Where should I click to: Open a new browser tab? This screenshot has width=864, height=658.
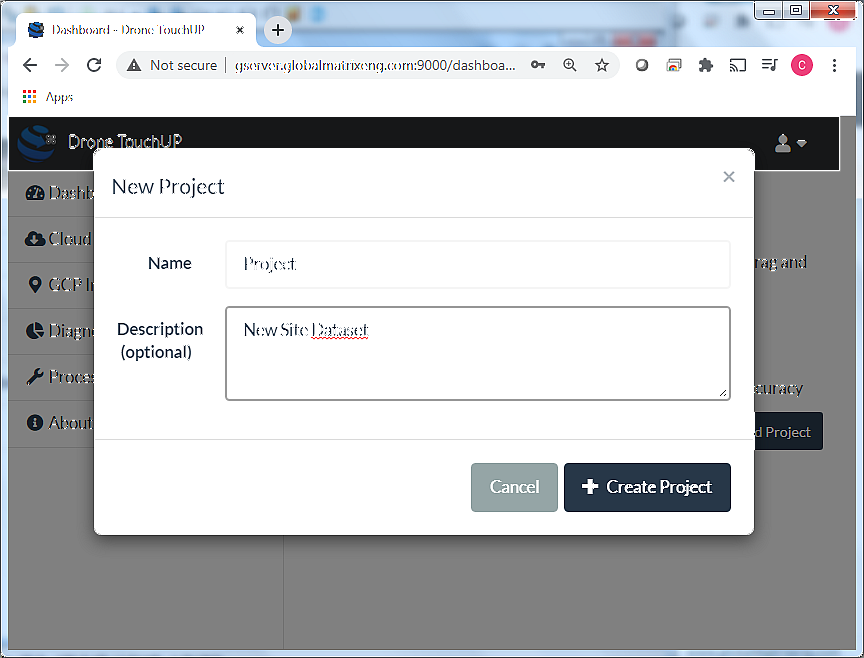278,30
